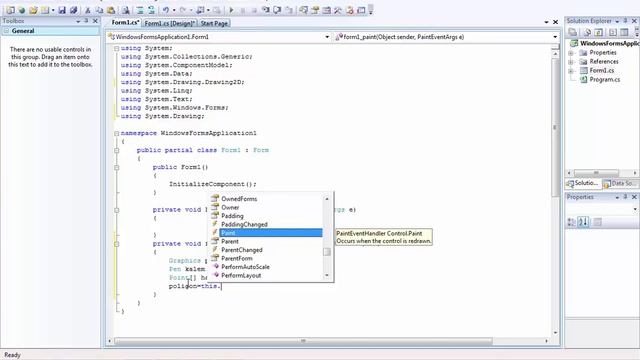640x360 pixels.
Task: Click the Open File folder icon
Action: coord(33,10)
